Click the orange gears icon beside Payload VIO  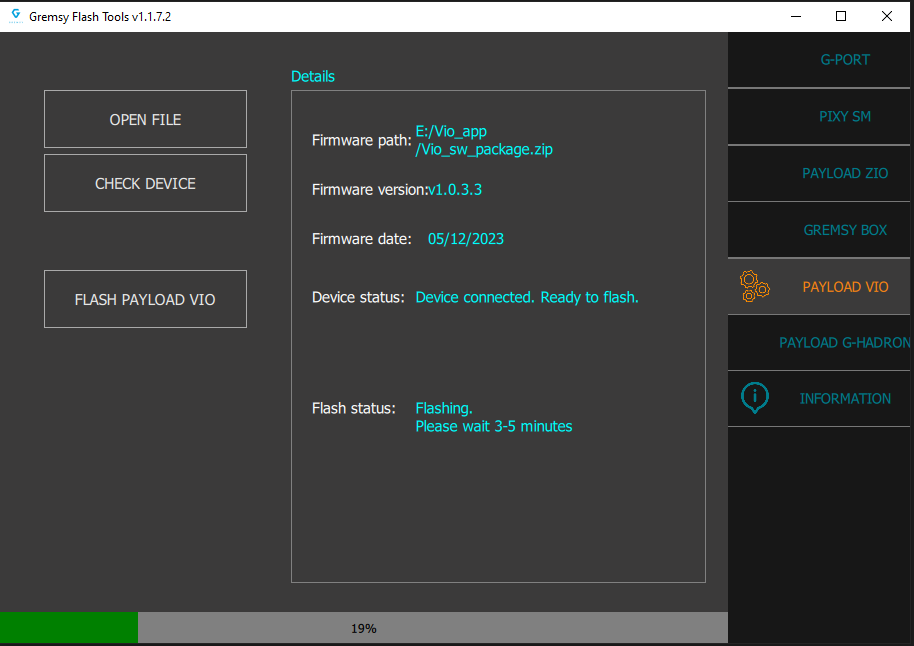click(x=754, y=286)
